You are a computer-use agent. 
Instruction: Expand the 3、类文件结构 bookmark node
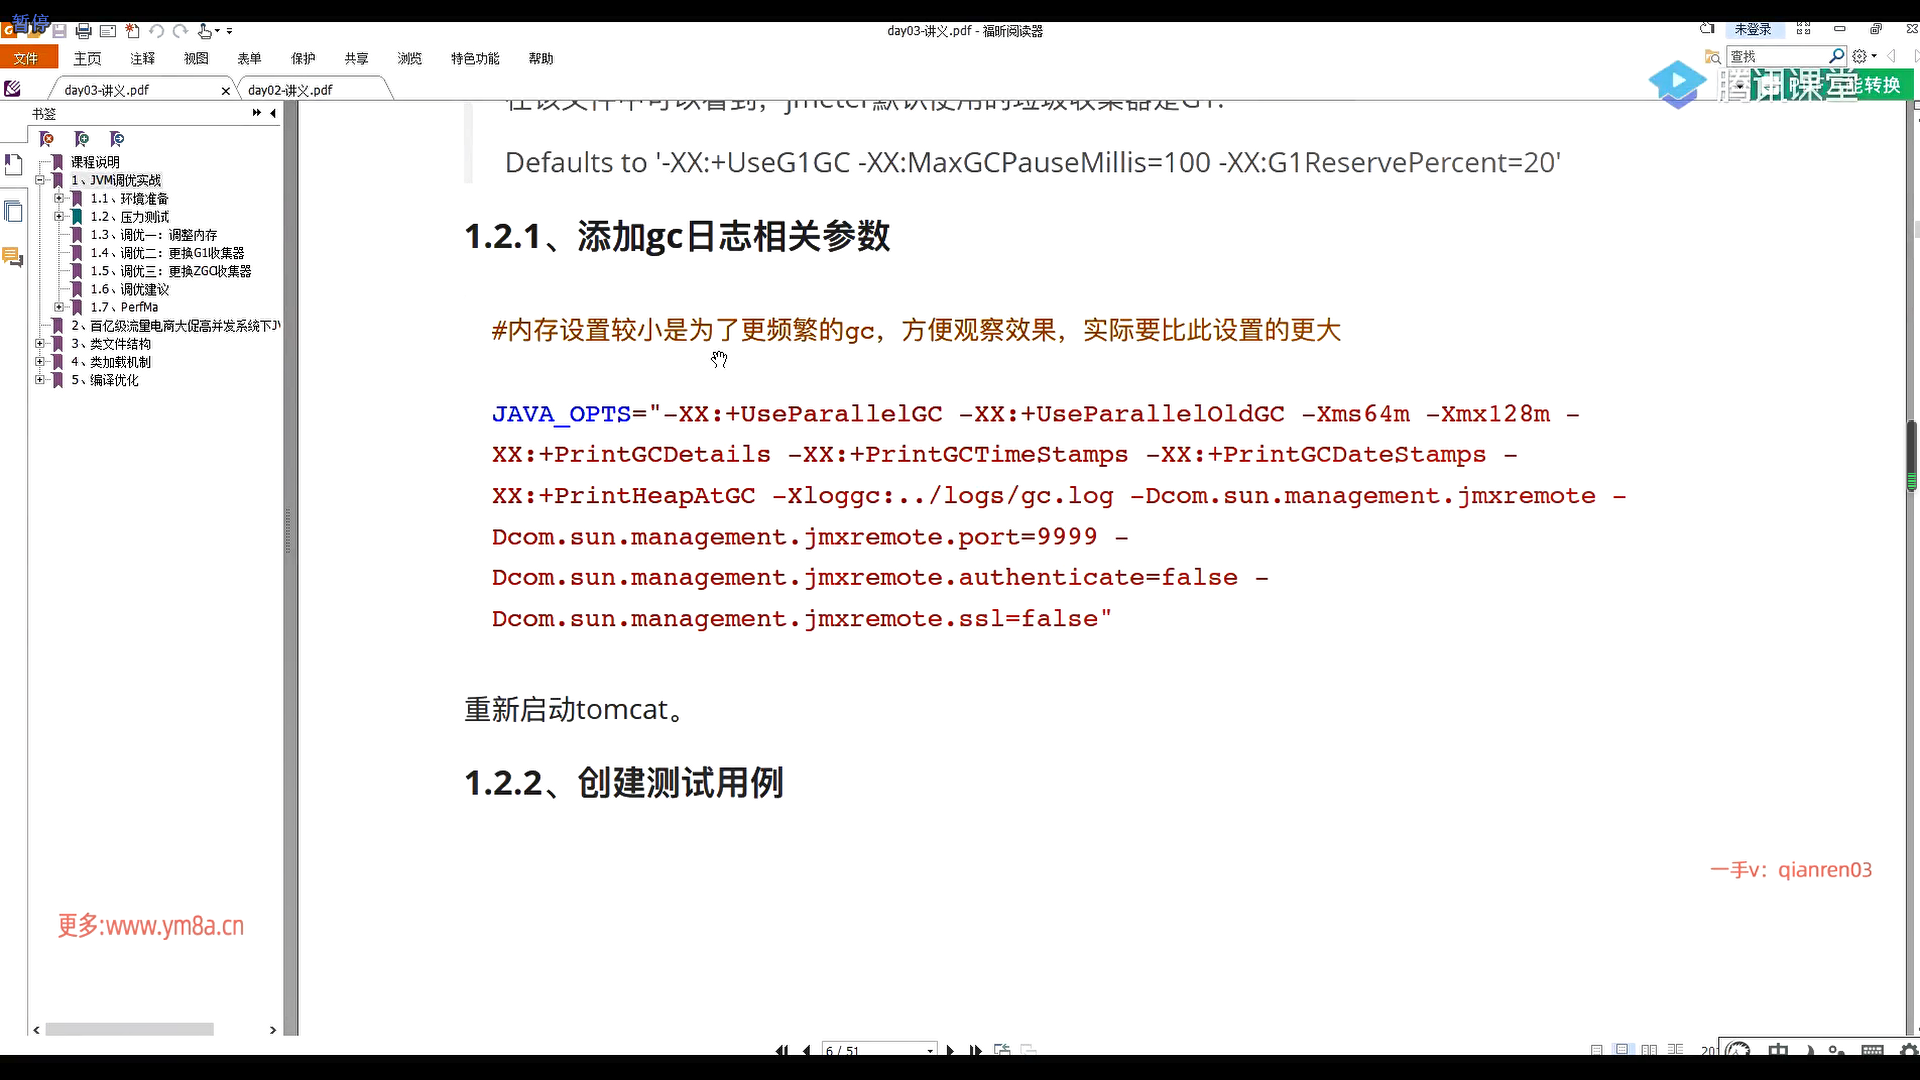click(x=40, y=344)
